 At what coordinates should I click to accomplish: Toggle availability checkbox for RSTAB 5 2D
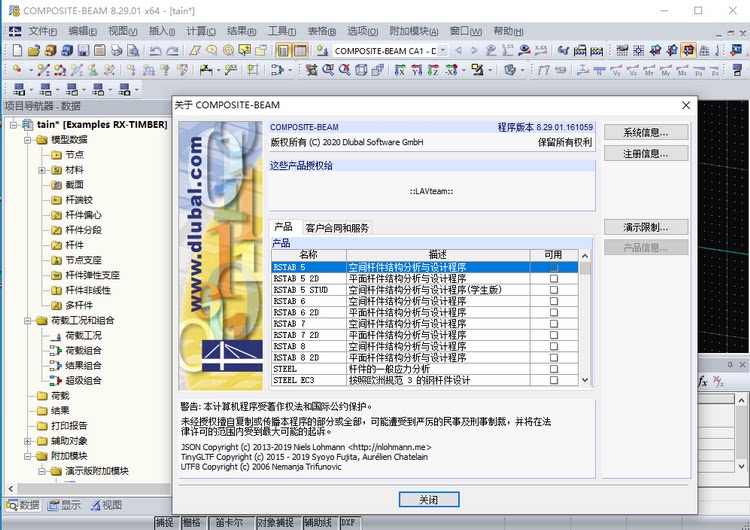click(x=554, y=278)
